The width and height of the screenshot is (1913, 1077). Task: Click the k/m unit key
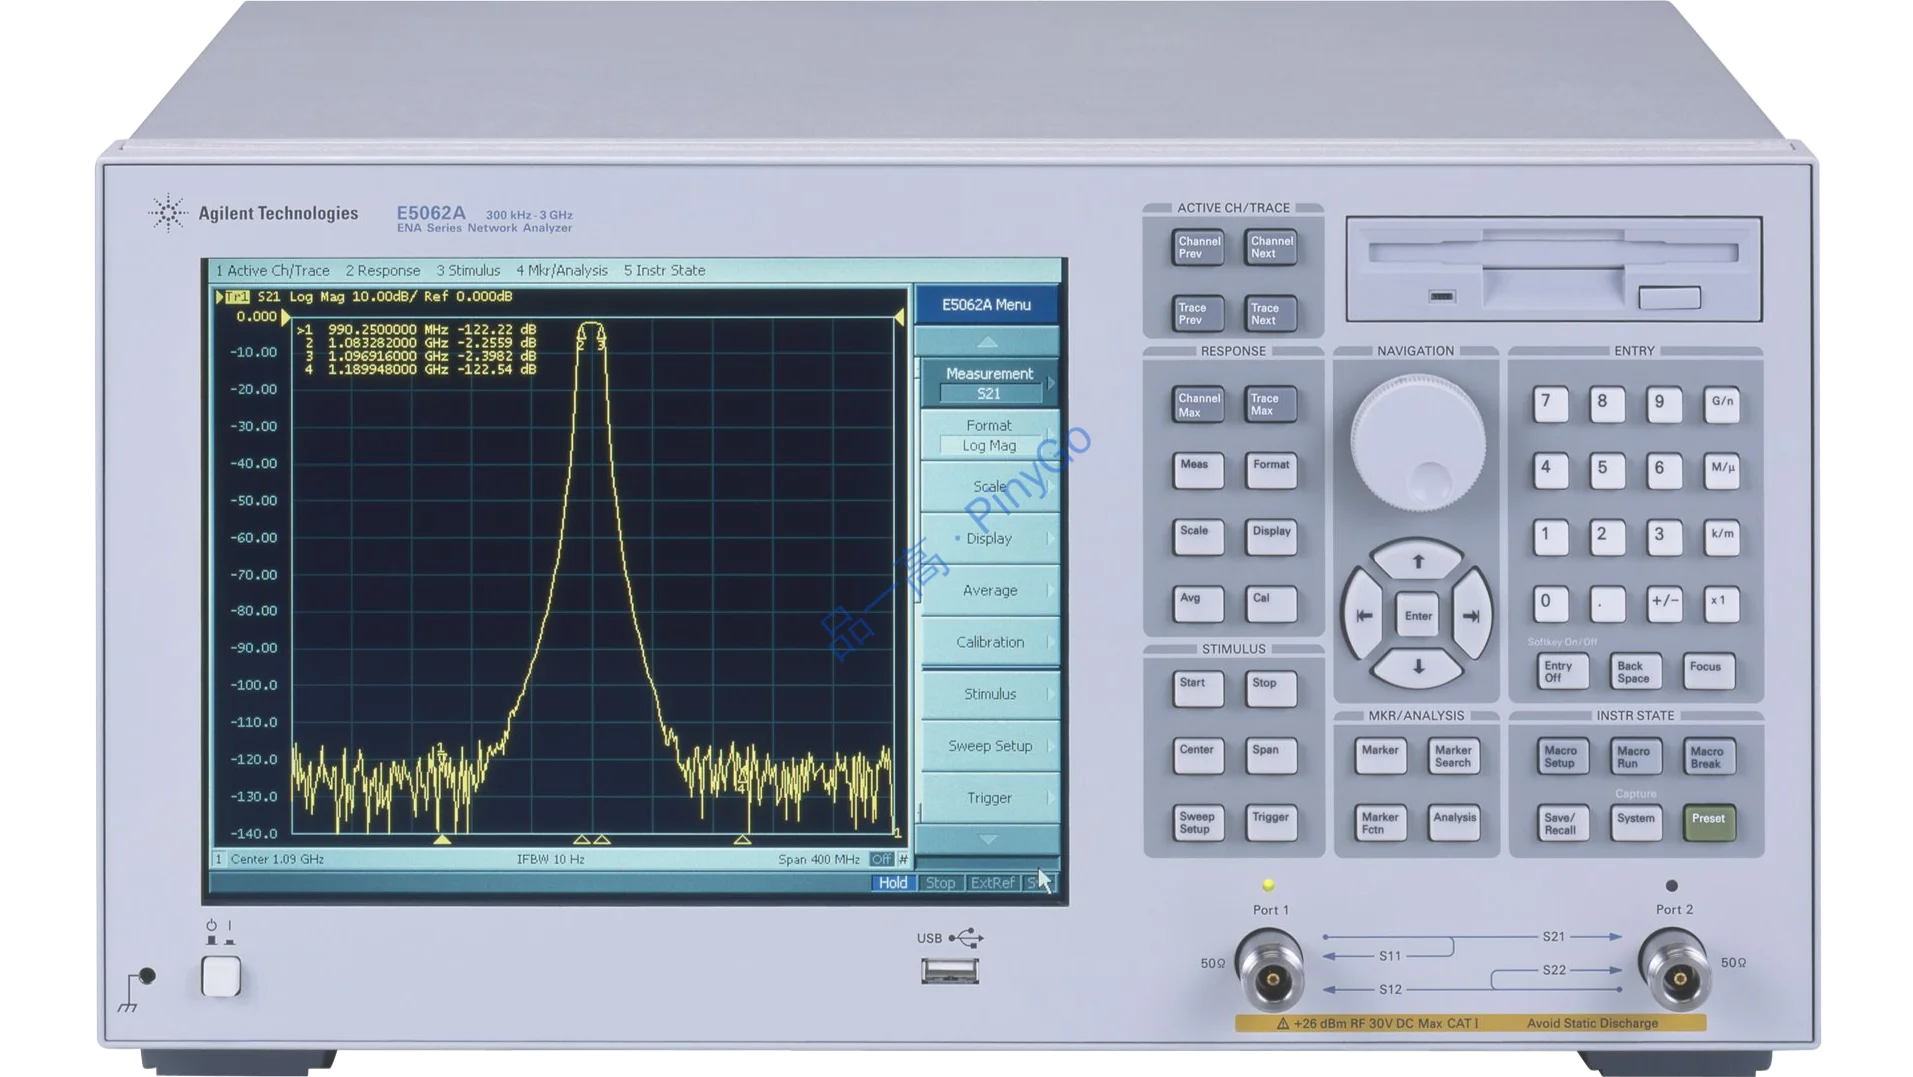[1722, 537]
